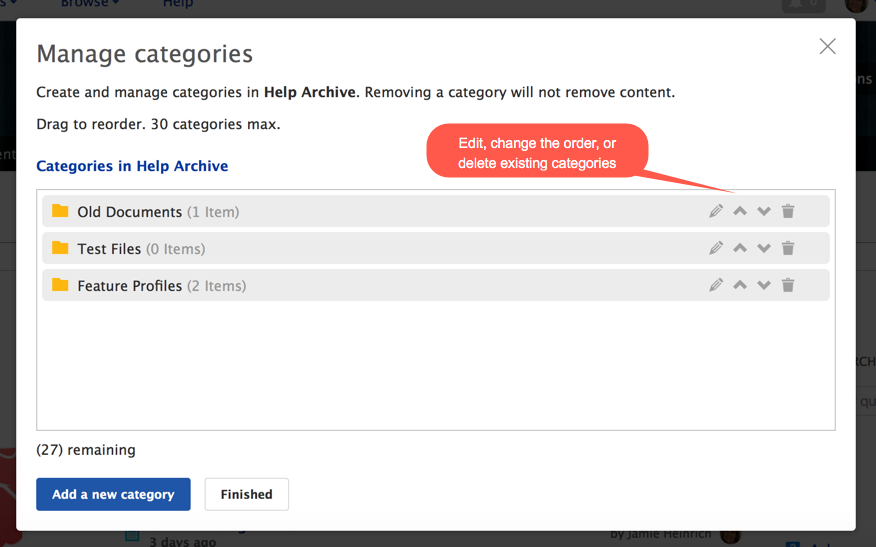Viewport: 876px width, 547px height.
Task: Click Add a new category button
Action: point(113,494)
